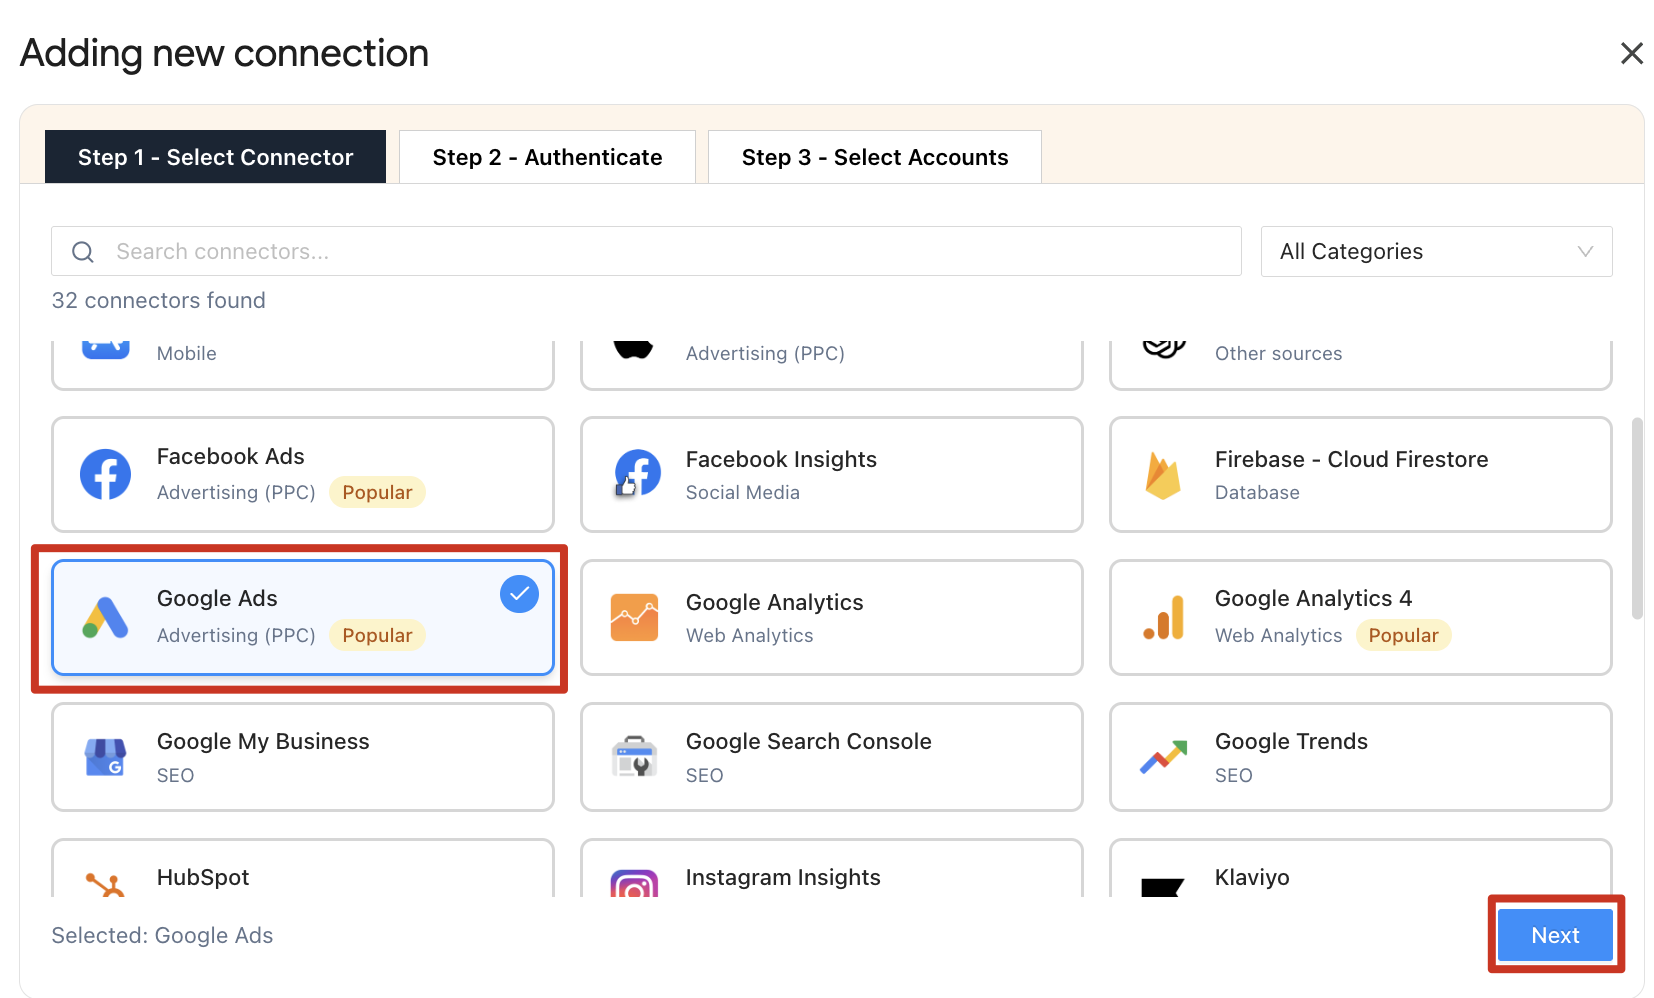The width and height of the screenshot is (1654, 998).
Task: Click the Facebook Ads logo icon
Action: click(x=105, y=474)
